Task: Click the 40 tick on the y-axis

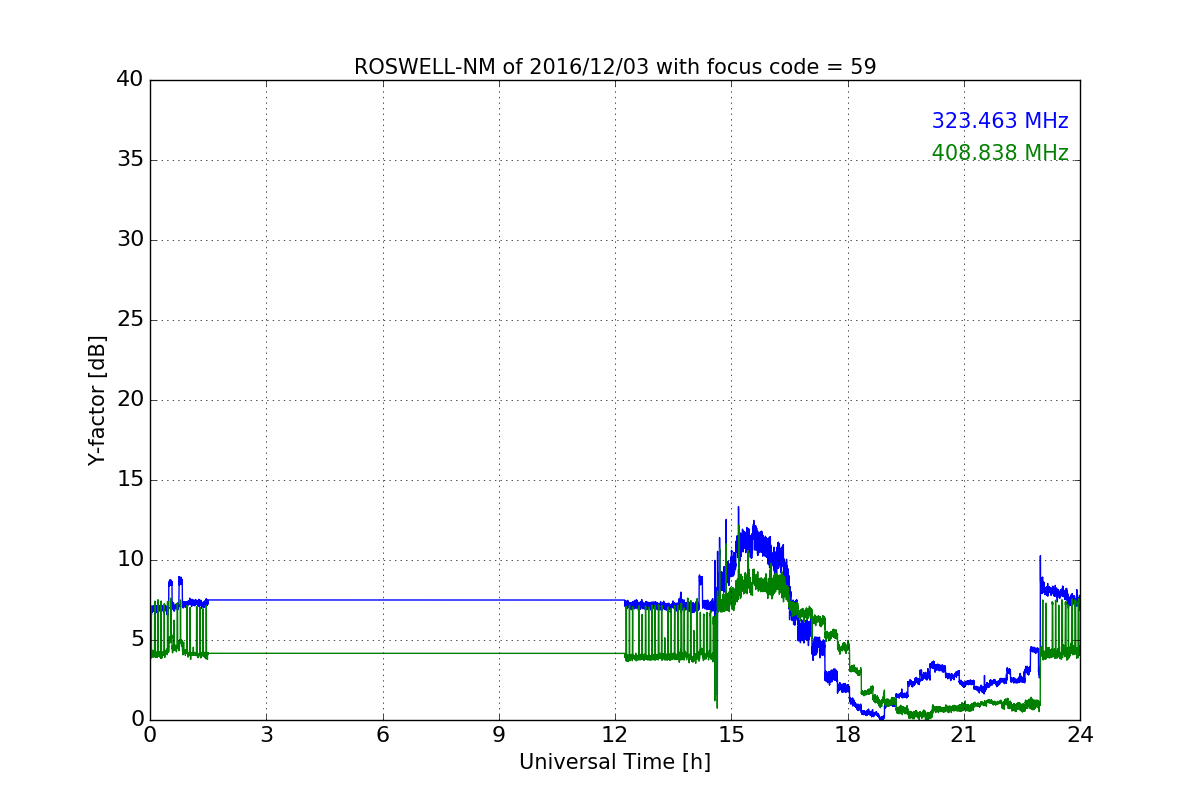Action: tap(130, 80)
